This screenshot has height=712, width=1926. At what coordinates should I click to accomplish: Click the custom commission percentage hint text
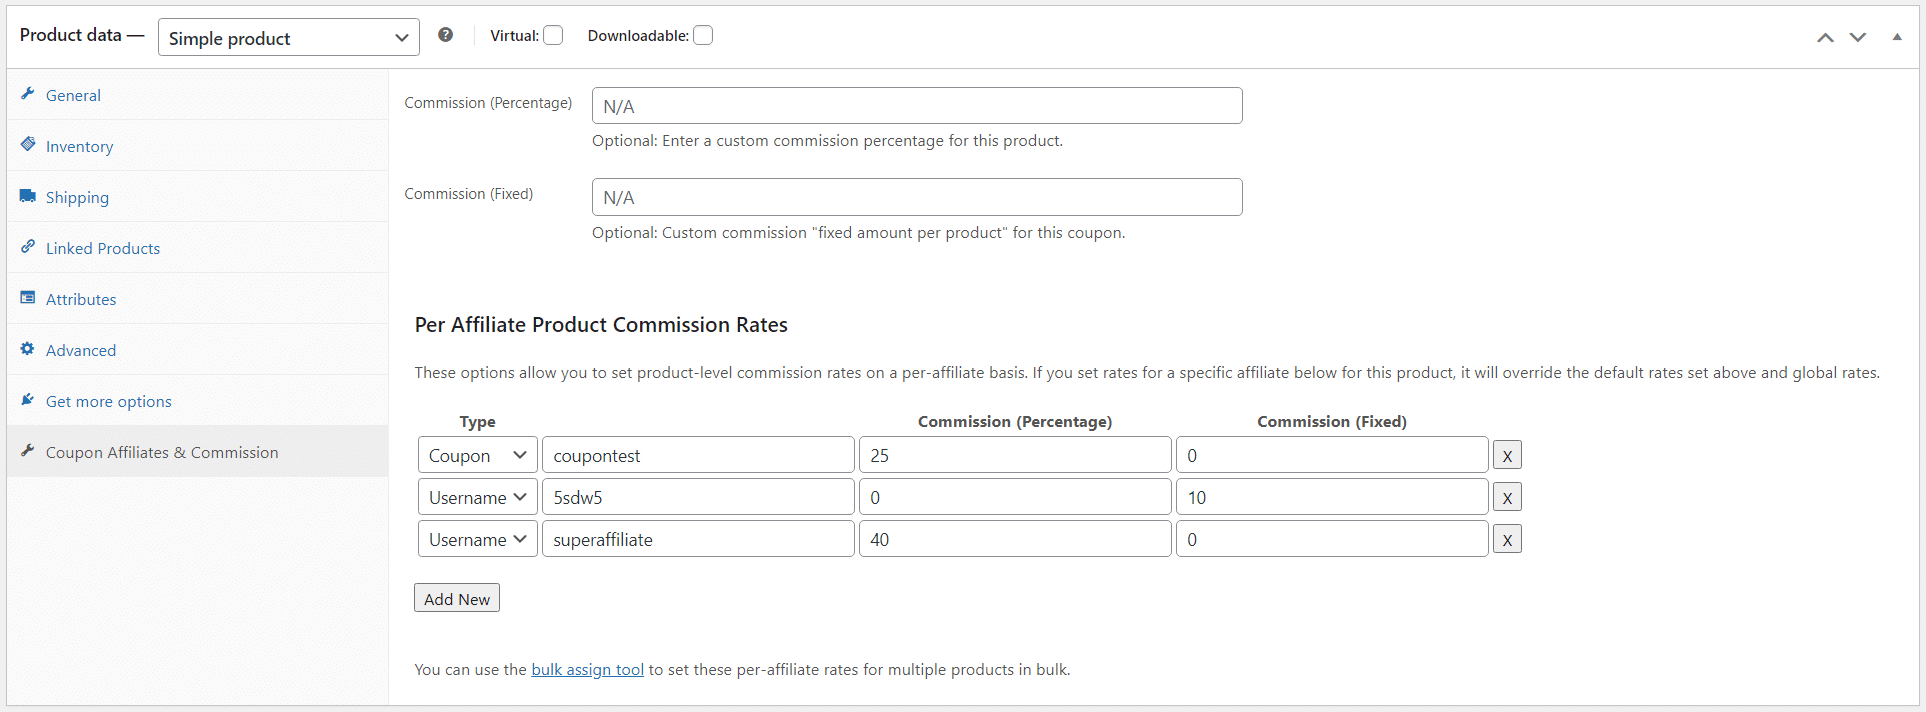[x=827, y=141]
